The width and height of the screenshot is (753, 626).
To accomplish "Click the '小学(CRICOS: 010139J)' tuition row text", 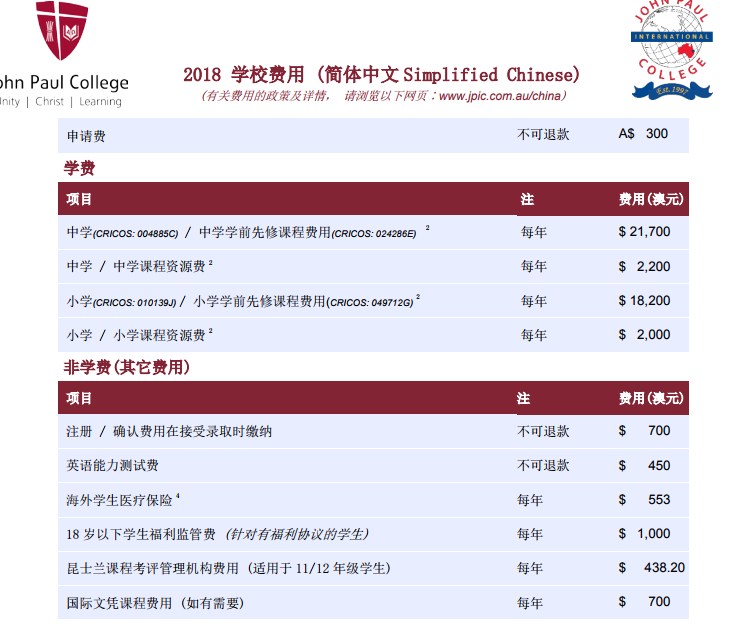I will coord(121,301).
